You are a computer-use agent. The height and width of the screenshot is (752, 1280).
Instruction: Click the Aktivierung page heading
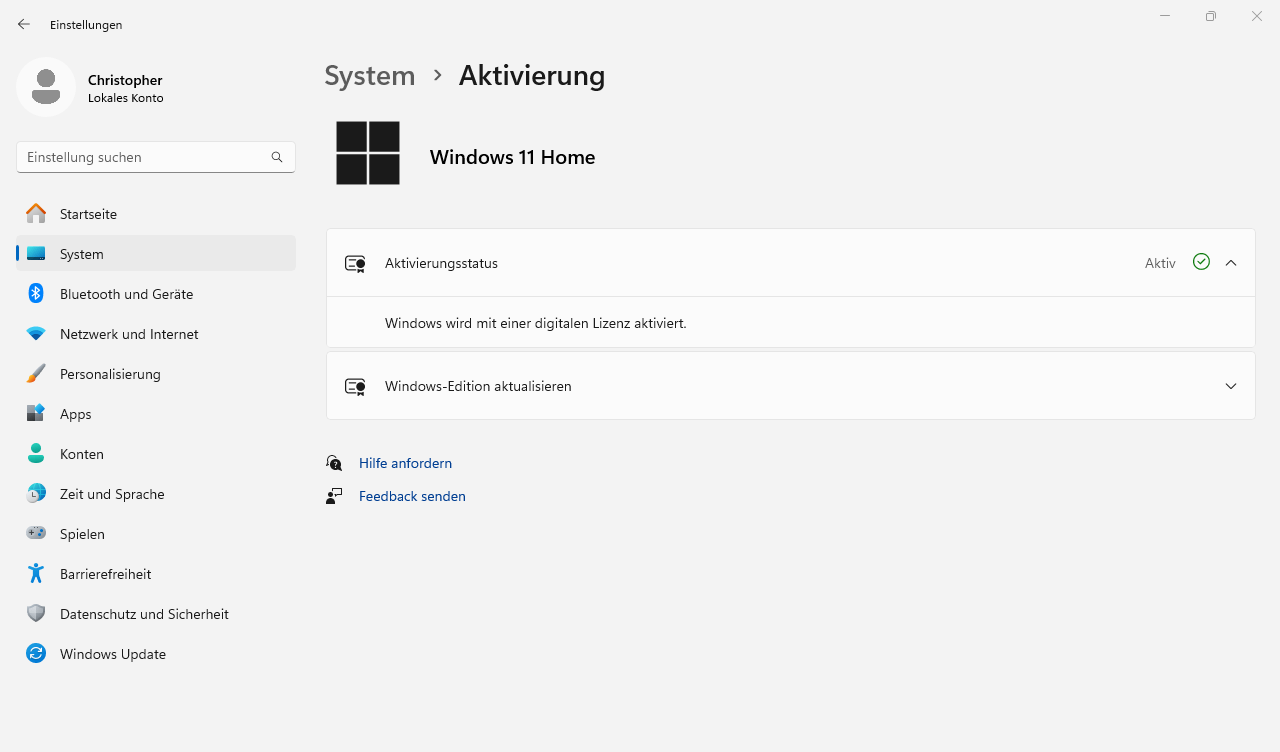tap(532, 76)
